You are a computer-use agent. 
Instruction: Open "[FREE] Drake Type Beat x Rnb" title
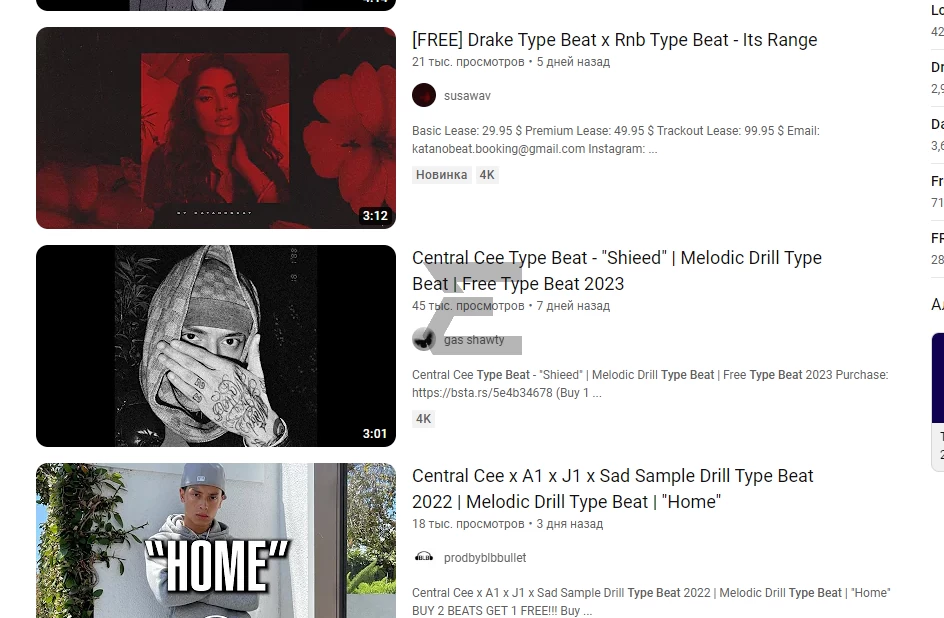click(615, 40)
